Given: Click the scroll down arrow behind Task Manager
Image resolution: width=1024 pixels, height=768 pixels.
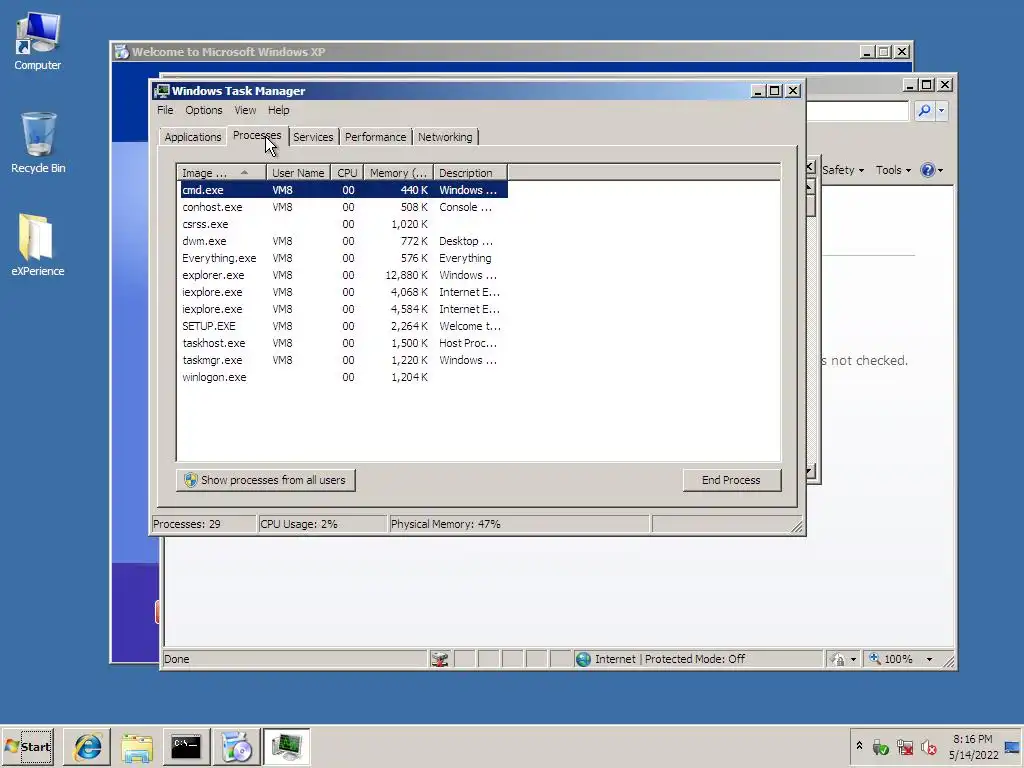Looking at the screenshot, I should [x=810, y=472].
